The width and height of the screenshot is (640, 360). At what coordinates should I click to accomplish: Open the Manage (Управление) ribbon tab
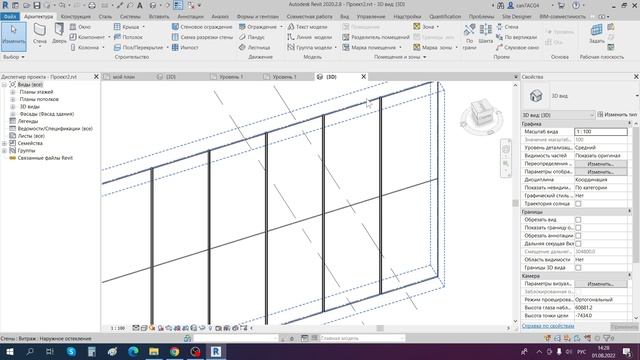pyautogui.click(x=371, y=17)
